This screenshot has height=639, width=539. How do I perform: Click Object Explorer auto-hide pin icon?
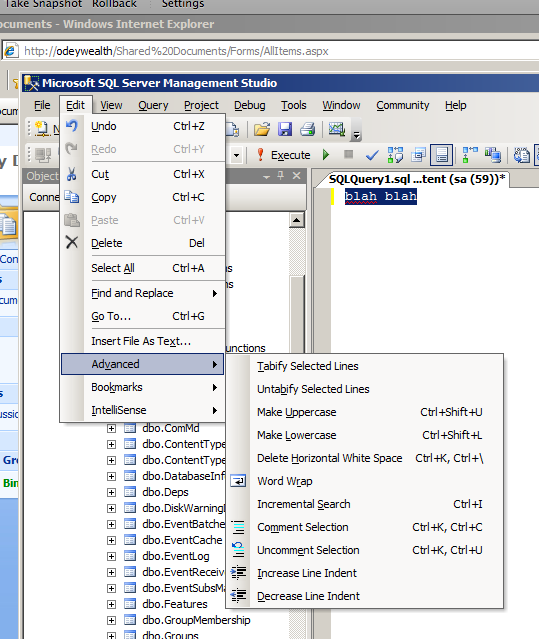click(x=281, y=176)
